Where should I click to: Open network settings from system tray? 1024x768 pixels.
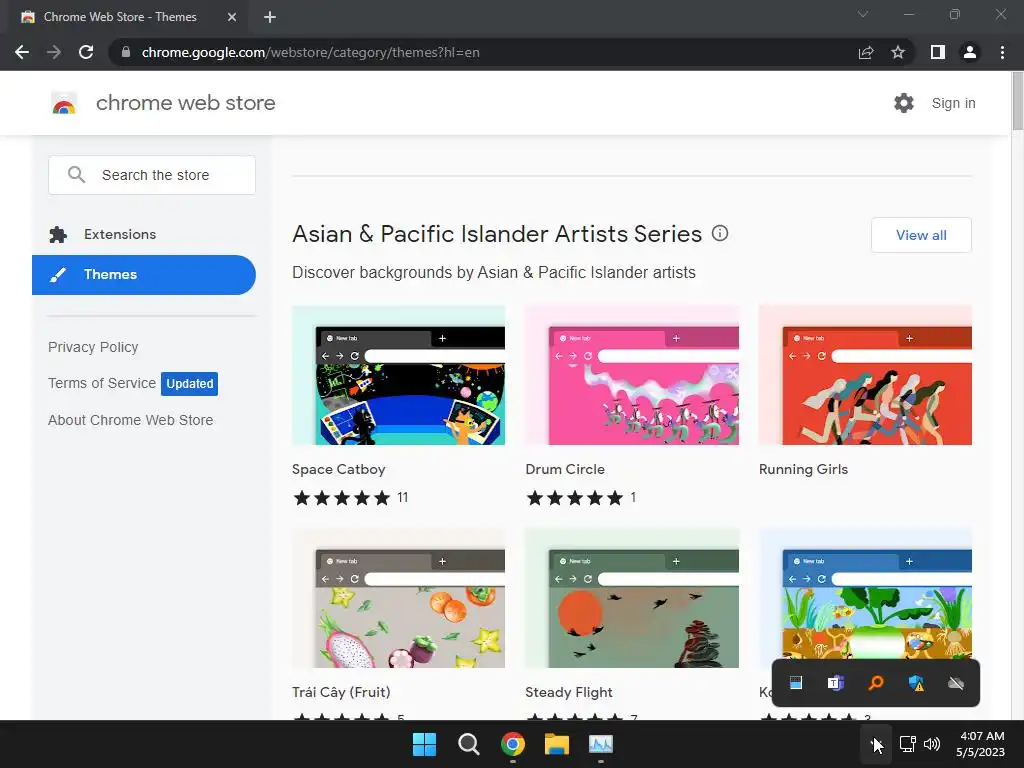coord(908,744)
